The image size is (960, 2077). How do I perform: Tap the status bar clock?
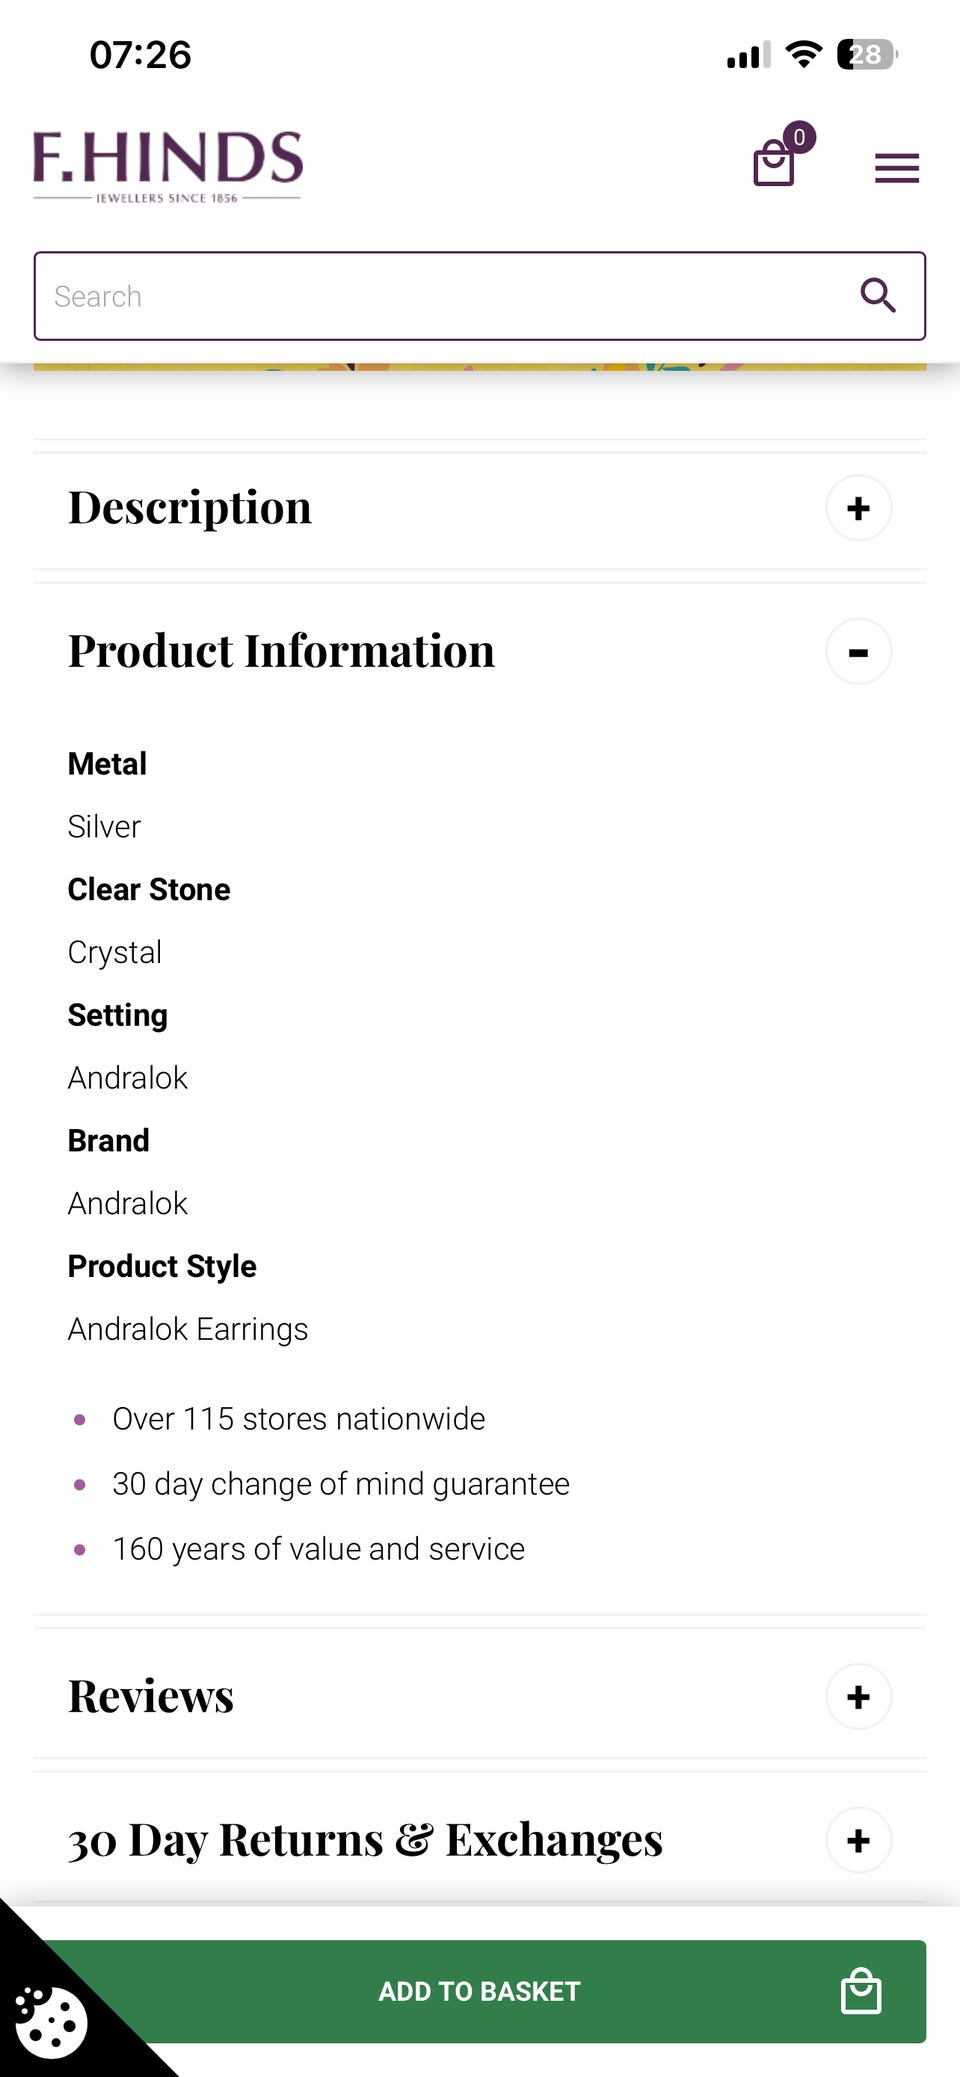pyautogui.click(x=140, y=54)
